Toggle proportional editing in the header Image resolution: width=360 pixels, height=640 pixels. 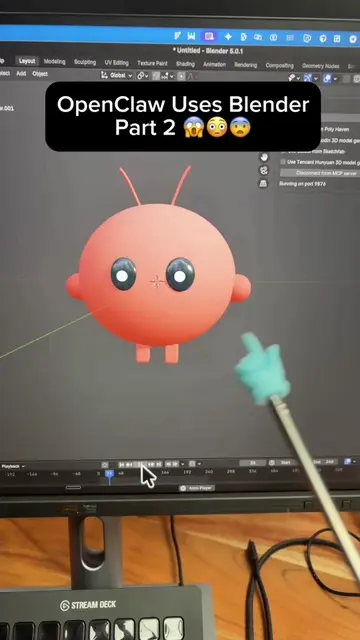pos(182,76)
